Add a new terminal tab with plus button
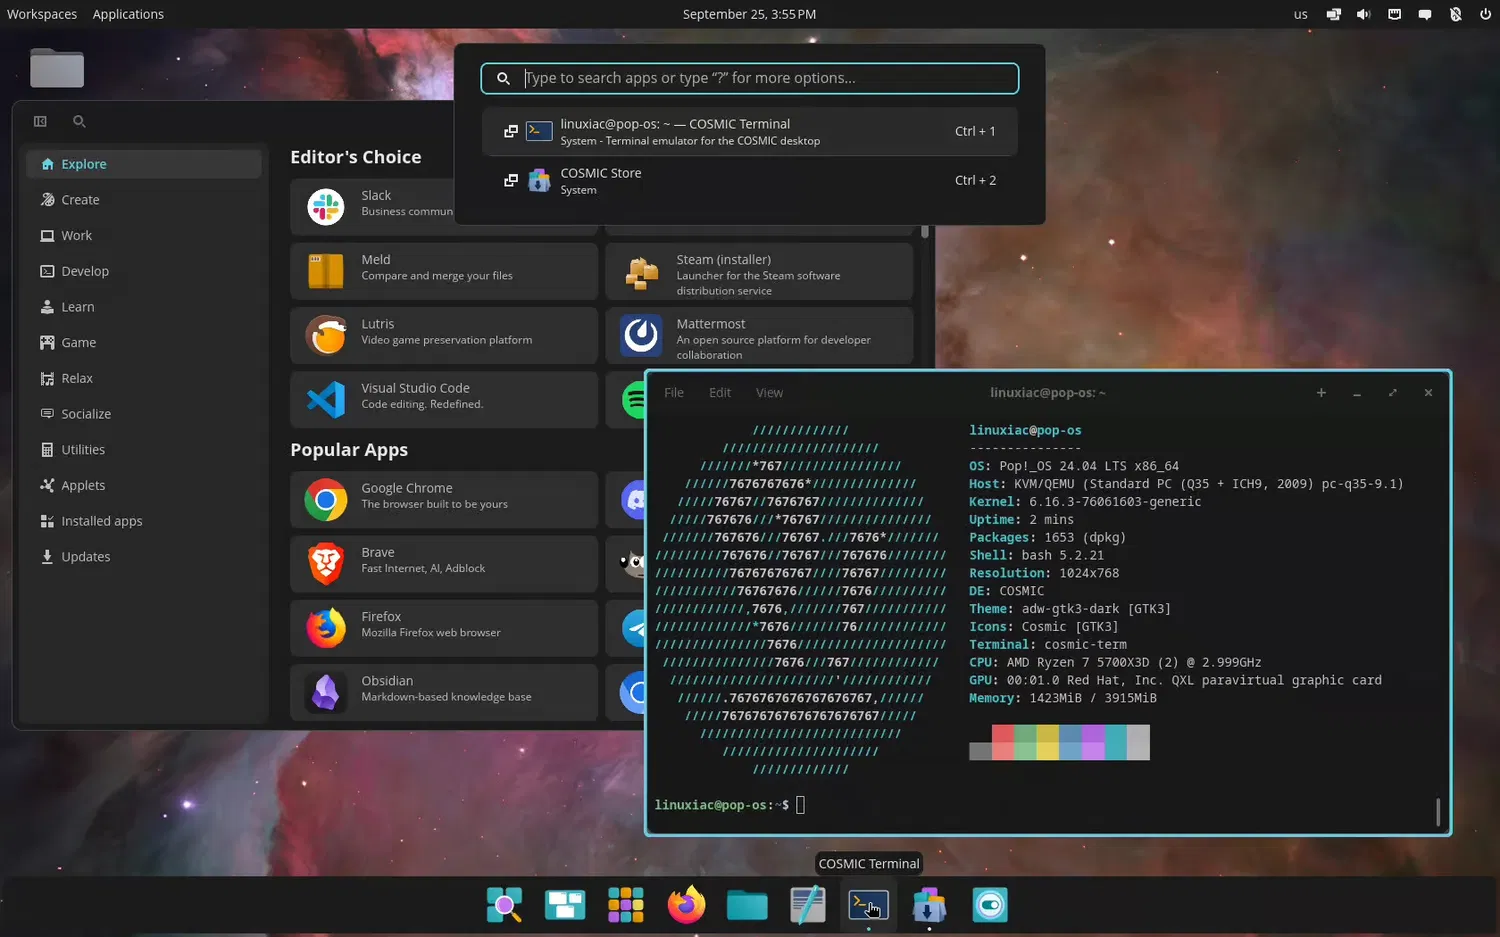1500x937 pixels. pyautogui.click(x=1321, y=393)
